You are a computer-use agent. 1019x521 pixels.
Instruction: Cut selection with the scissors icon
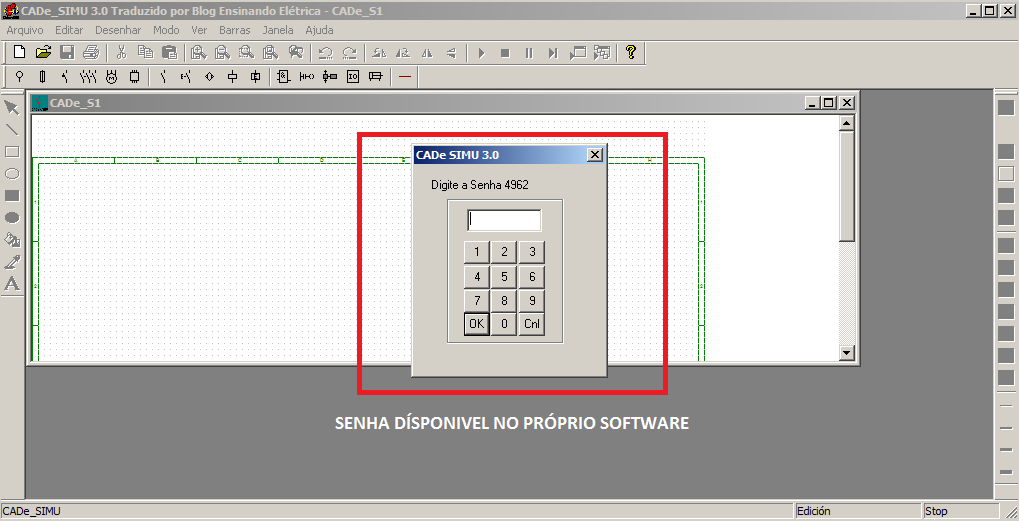tap(122, 53)
